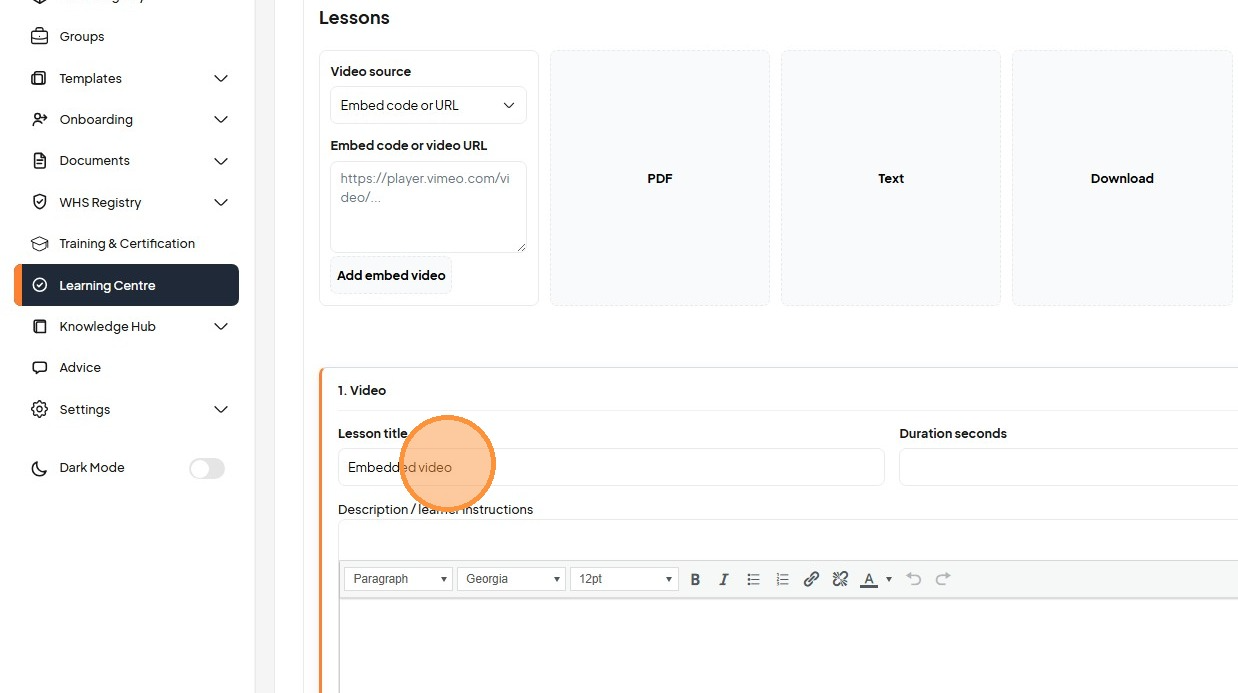Screen dimensions: 1238x693
Task: Insert a numbered list
Action: 782,579
